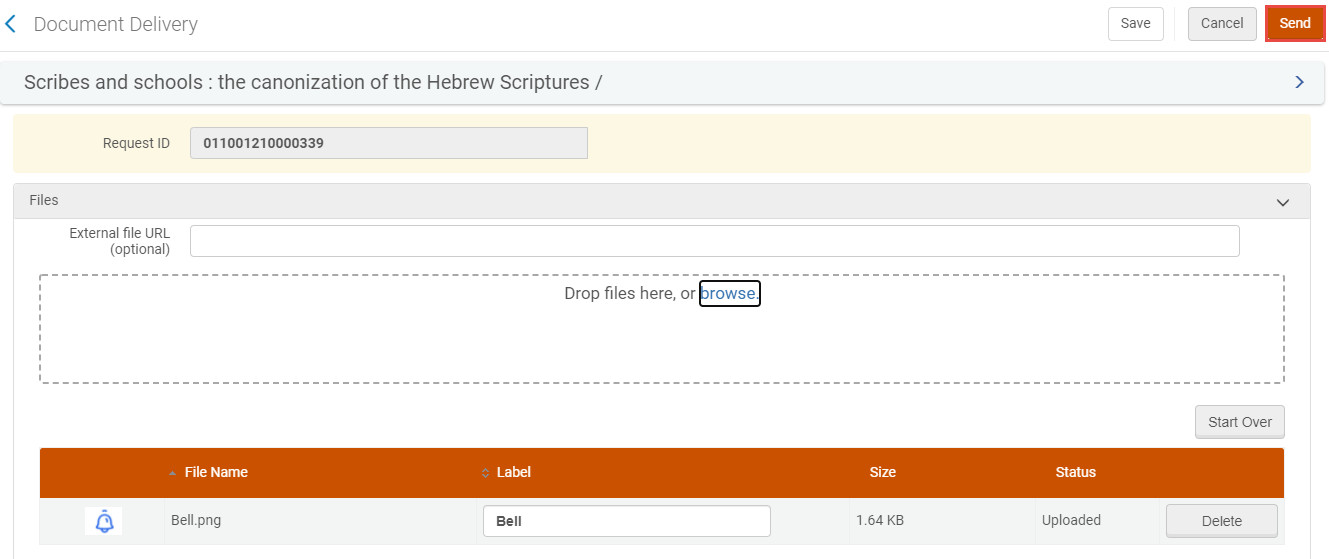Send the document delivery request

click(x=1294, y=24)
